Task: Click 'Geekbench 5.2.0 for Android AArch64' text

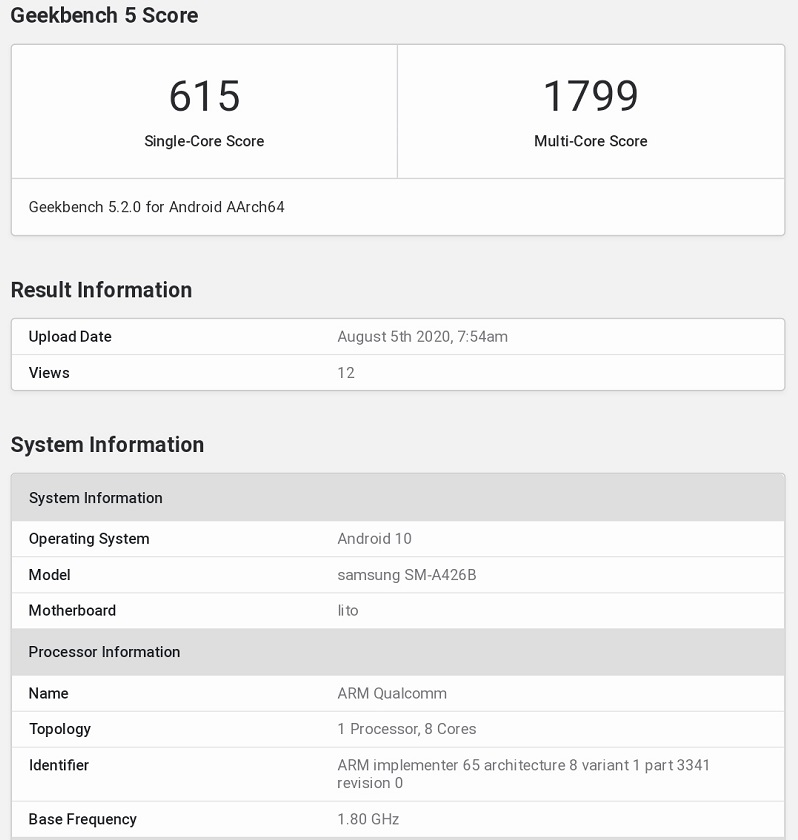Action: click(156, 207)
